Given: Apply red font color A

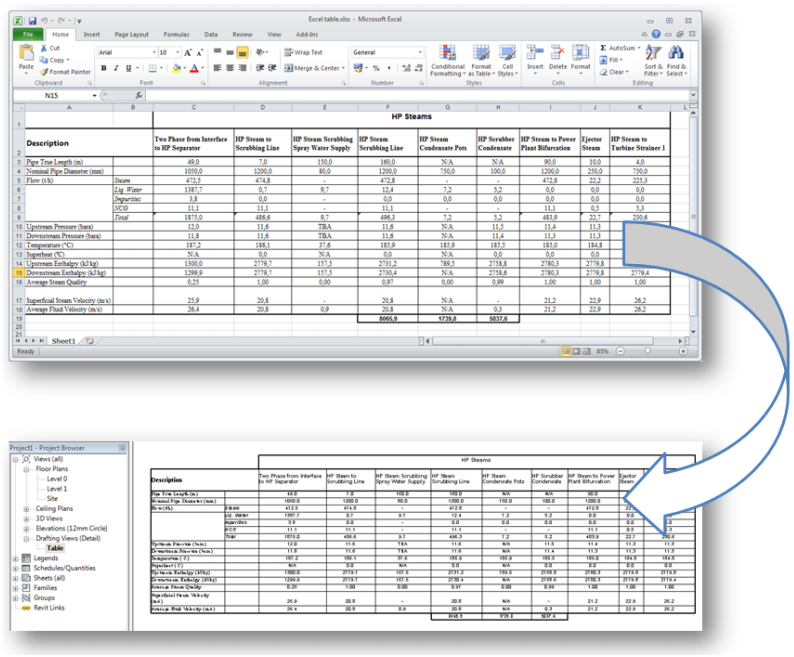Looking at the screenshot, I should point(194,68).
